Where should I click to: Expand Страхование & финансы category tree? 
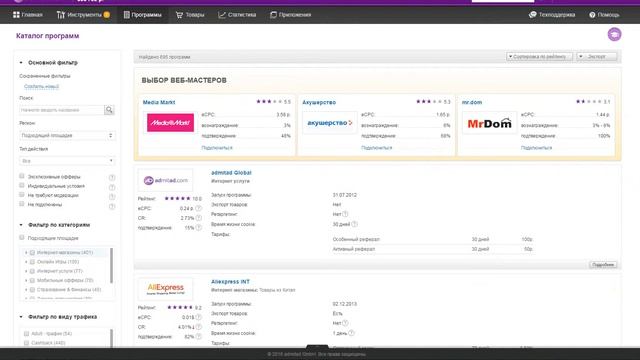[x=26, y=290]
